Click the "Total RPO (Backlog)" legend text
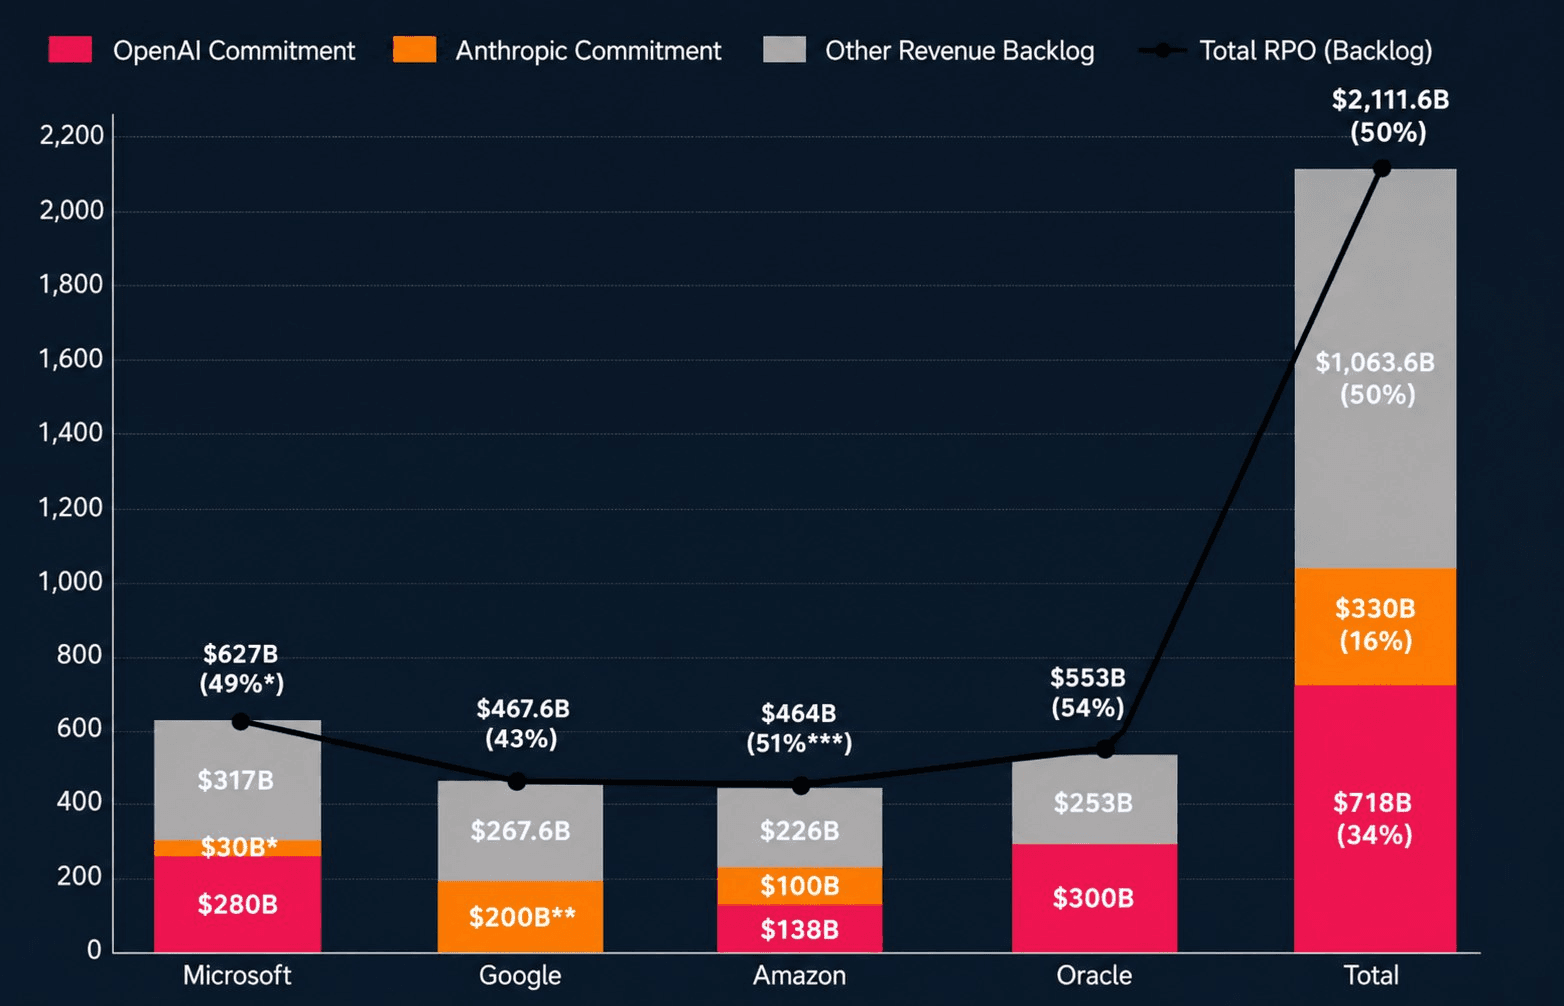 coord(1316,51)
